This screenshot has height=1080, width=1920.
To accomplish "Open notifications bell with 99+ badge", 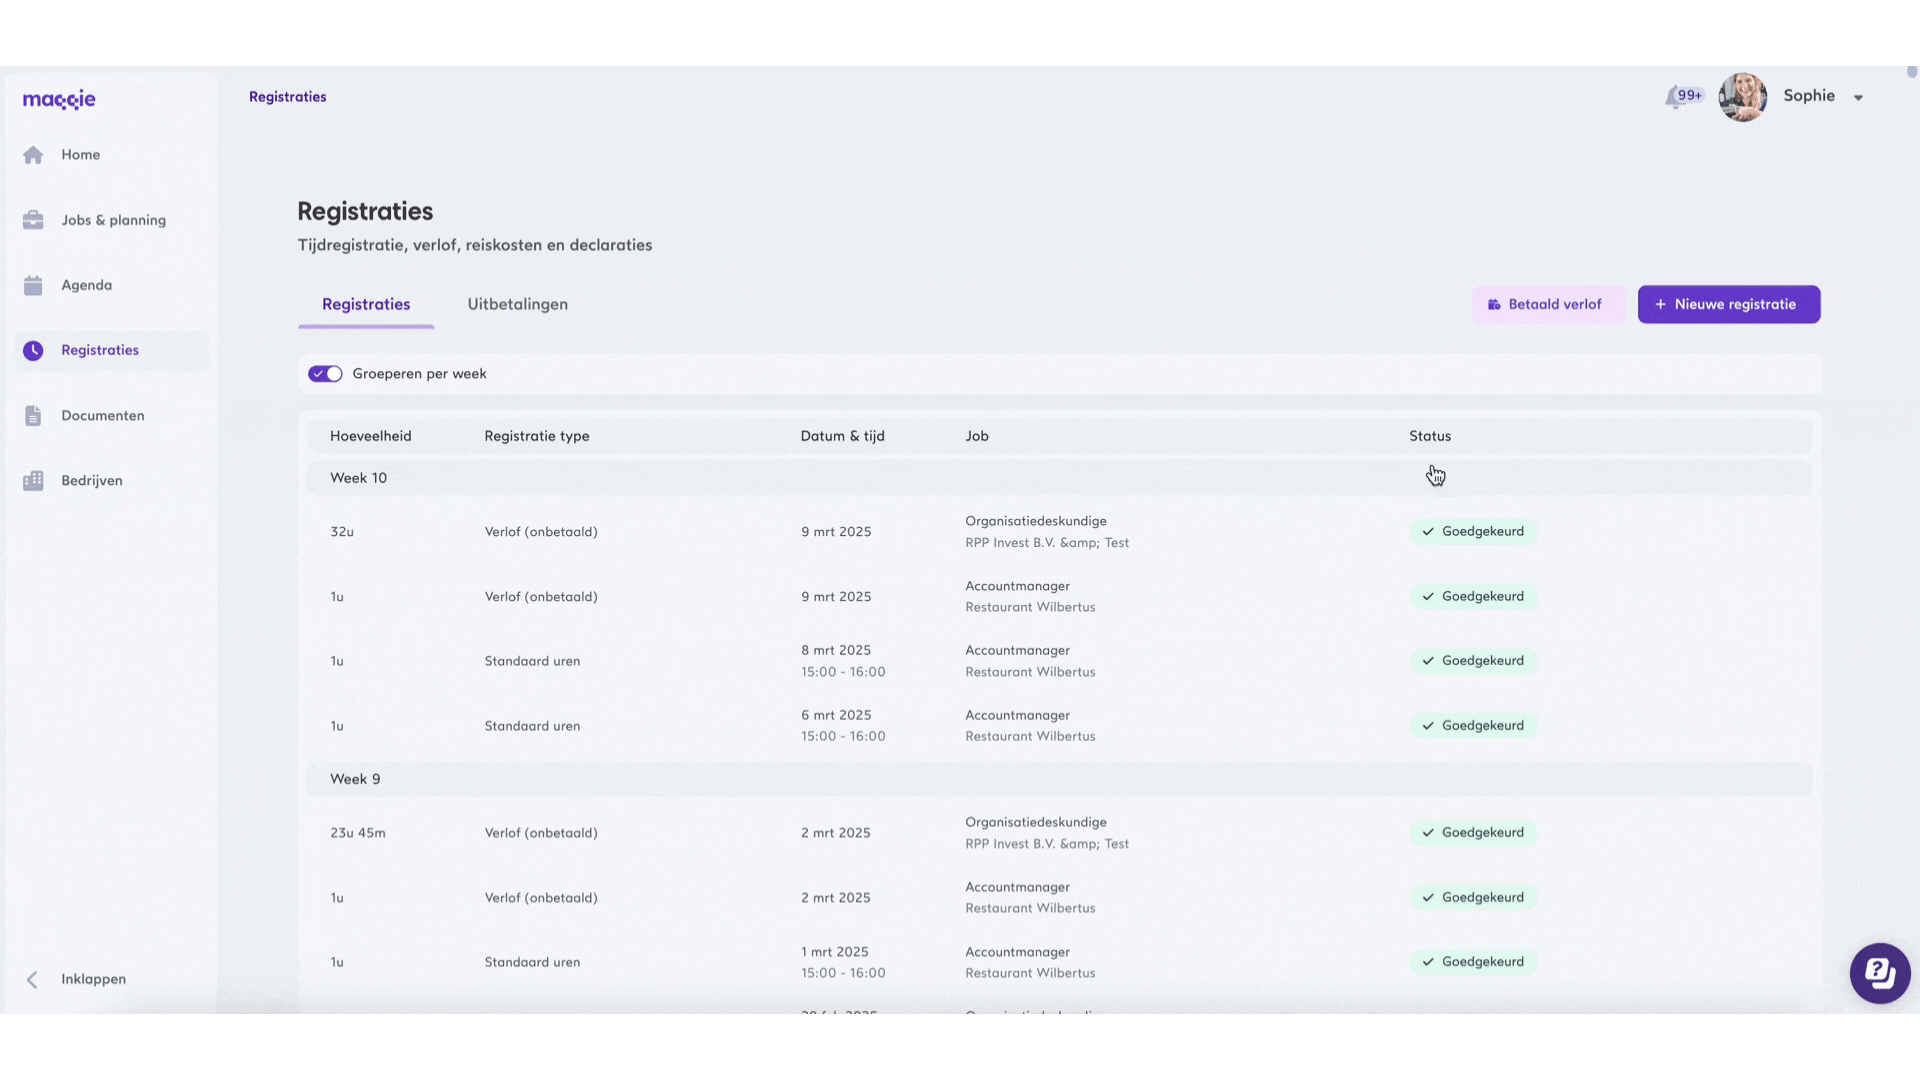I will click(x=1675, y=97).
